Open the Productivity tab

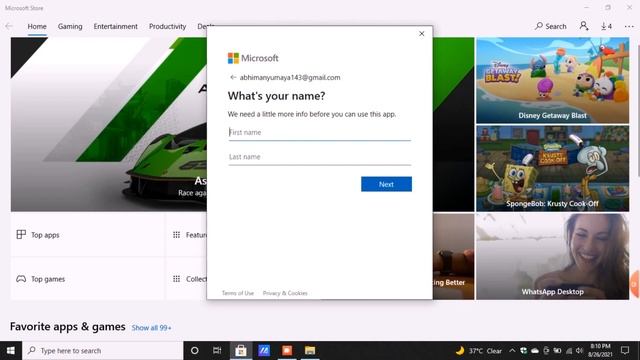point(167,26)
